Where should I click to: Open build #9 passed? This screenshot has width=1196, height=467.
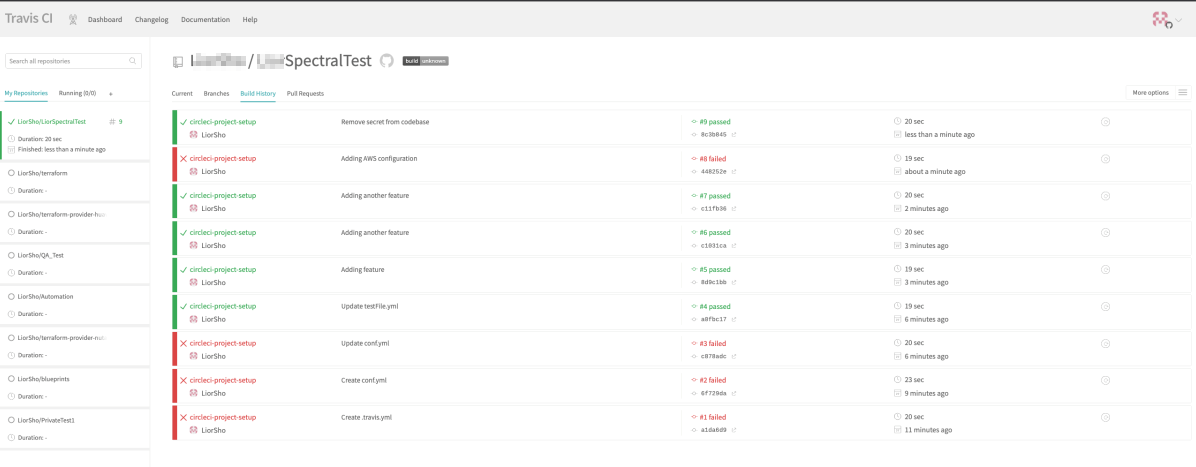click(715, 121)
